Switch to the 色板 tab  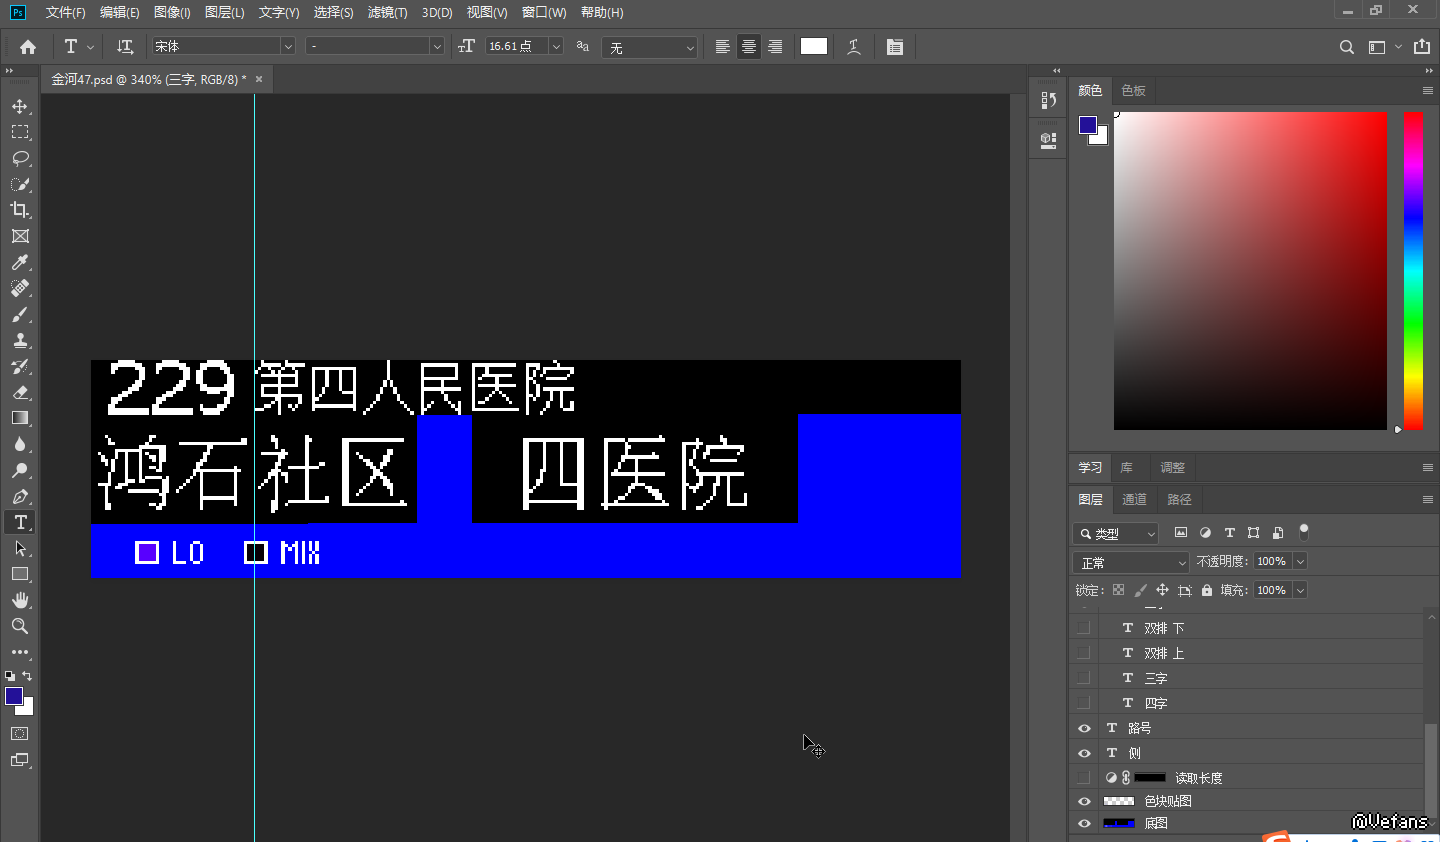(x=1133, y=90)
